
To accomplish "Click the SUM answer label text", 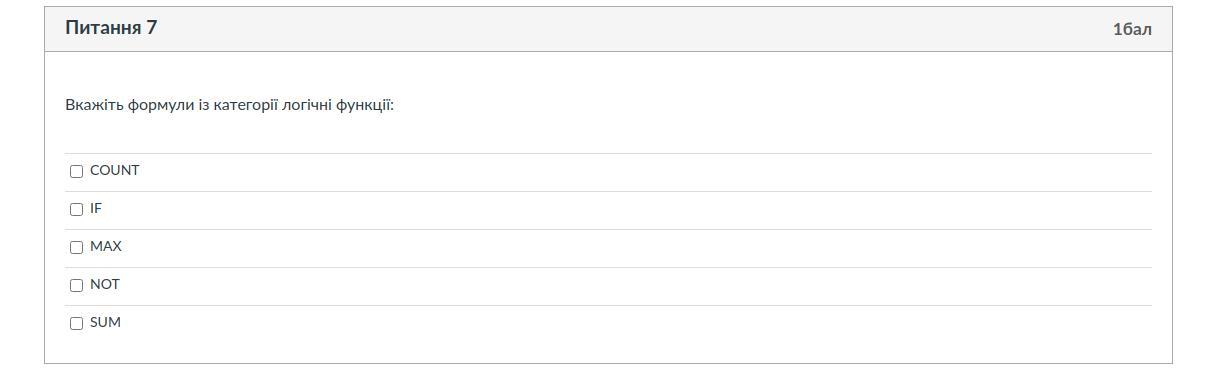I will (x=105, y=323).
